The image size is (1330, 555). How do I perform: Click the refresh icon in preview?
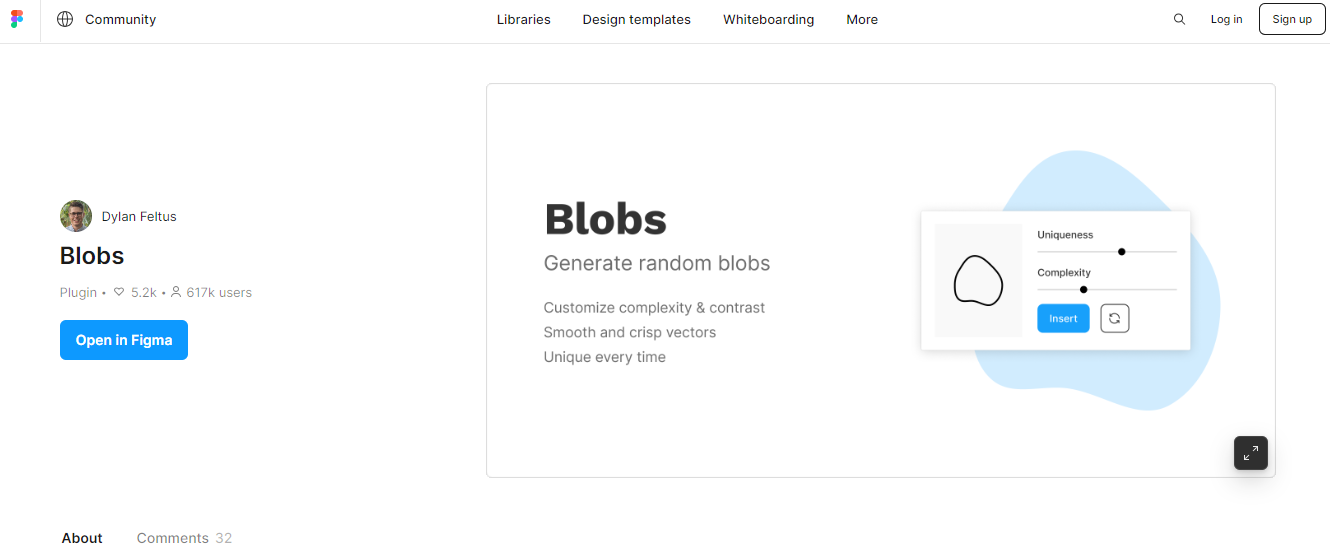(x=1115, y=319)
